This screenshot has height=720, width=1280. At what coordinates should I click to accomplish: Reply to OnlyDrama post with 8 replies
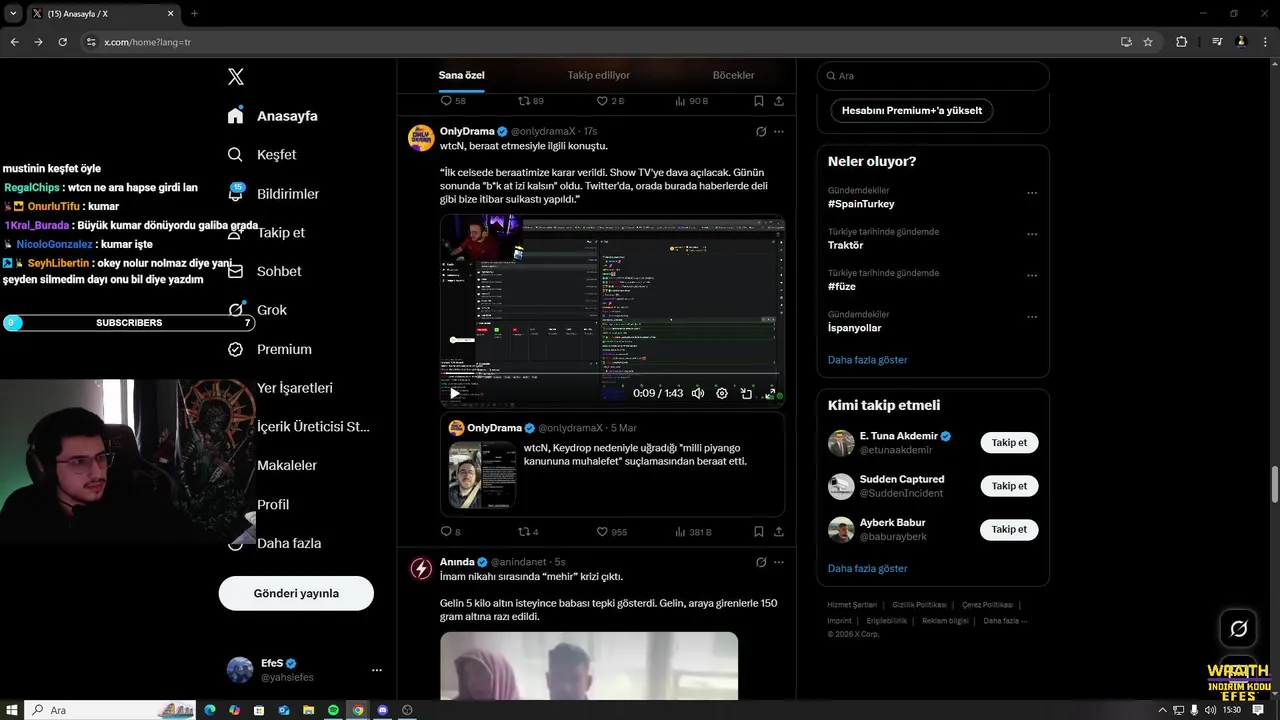pyautogui.click(x=450, y=532)
